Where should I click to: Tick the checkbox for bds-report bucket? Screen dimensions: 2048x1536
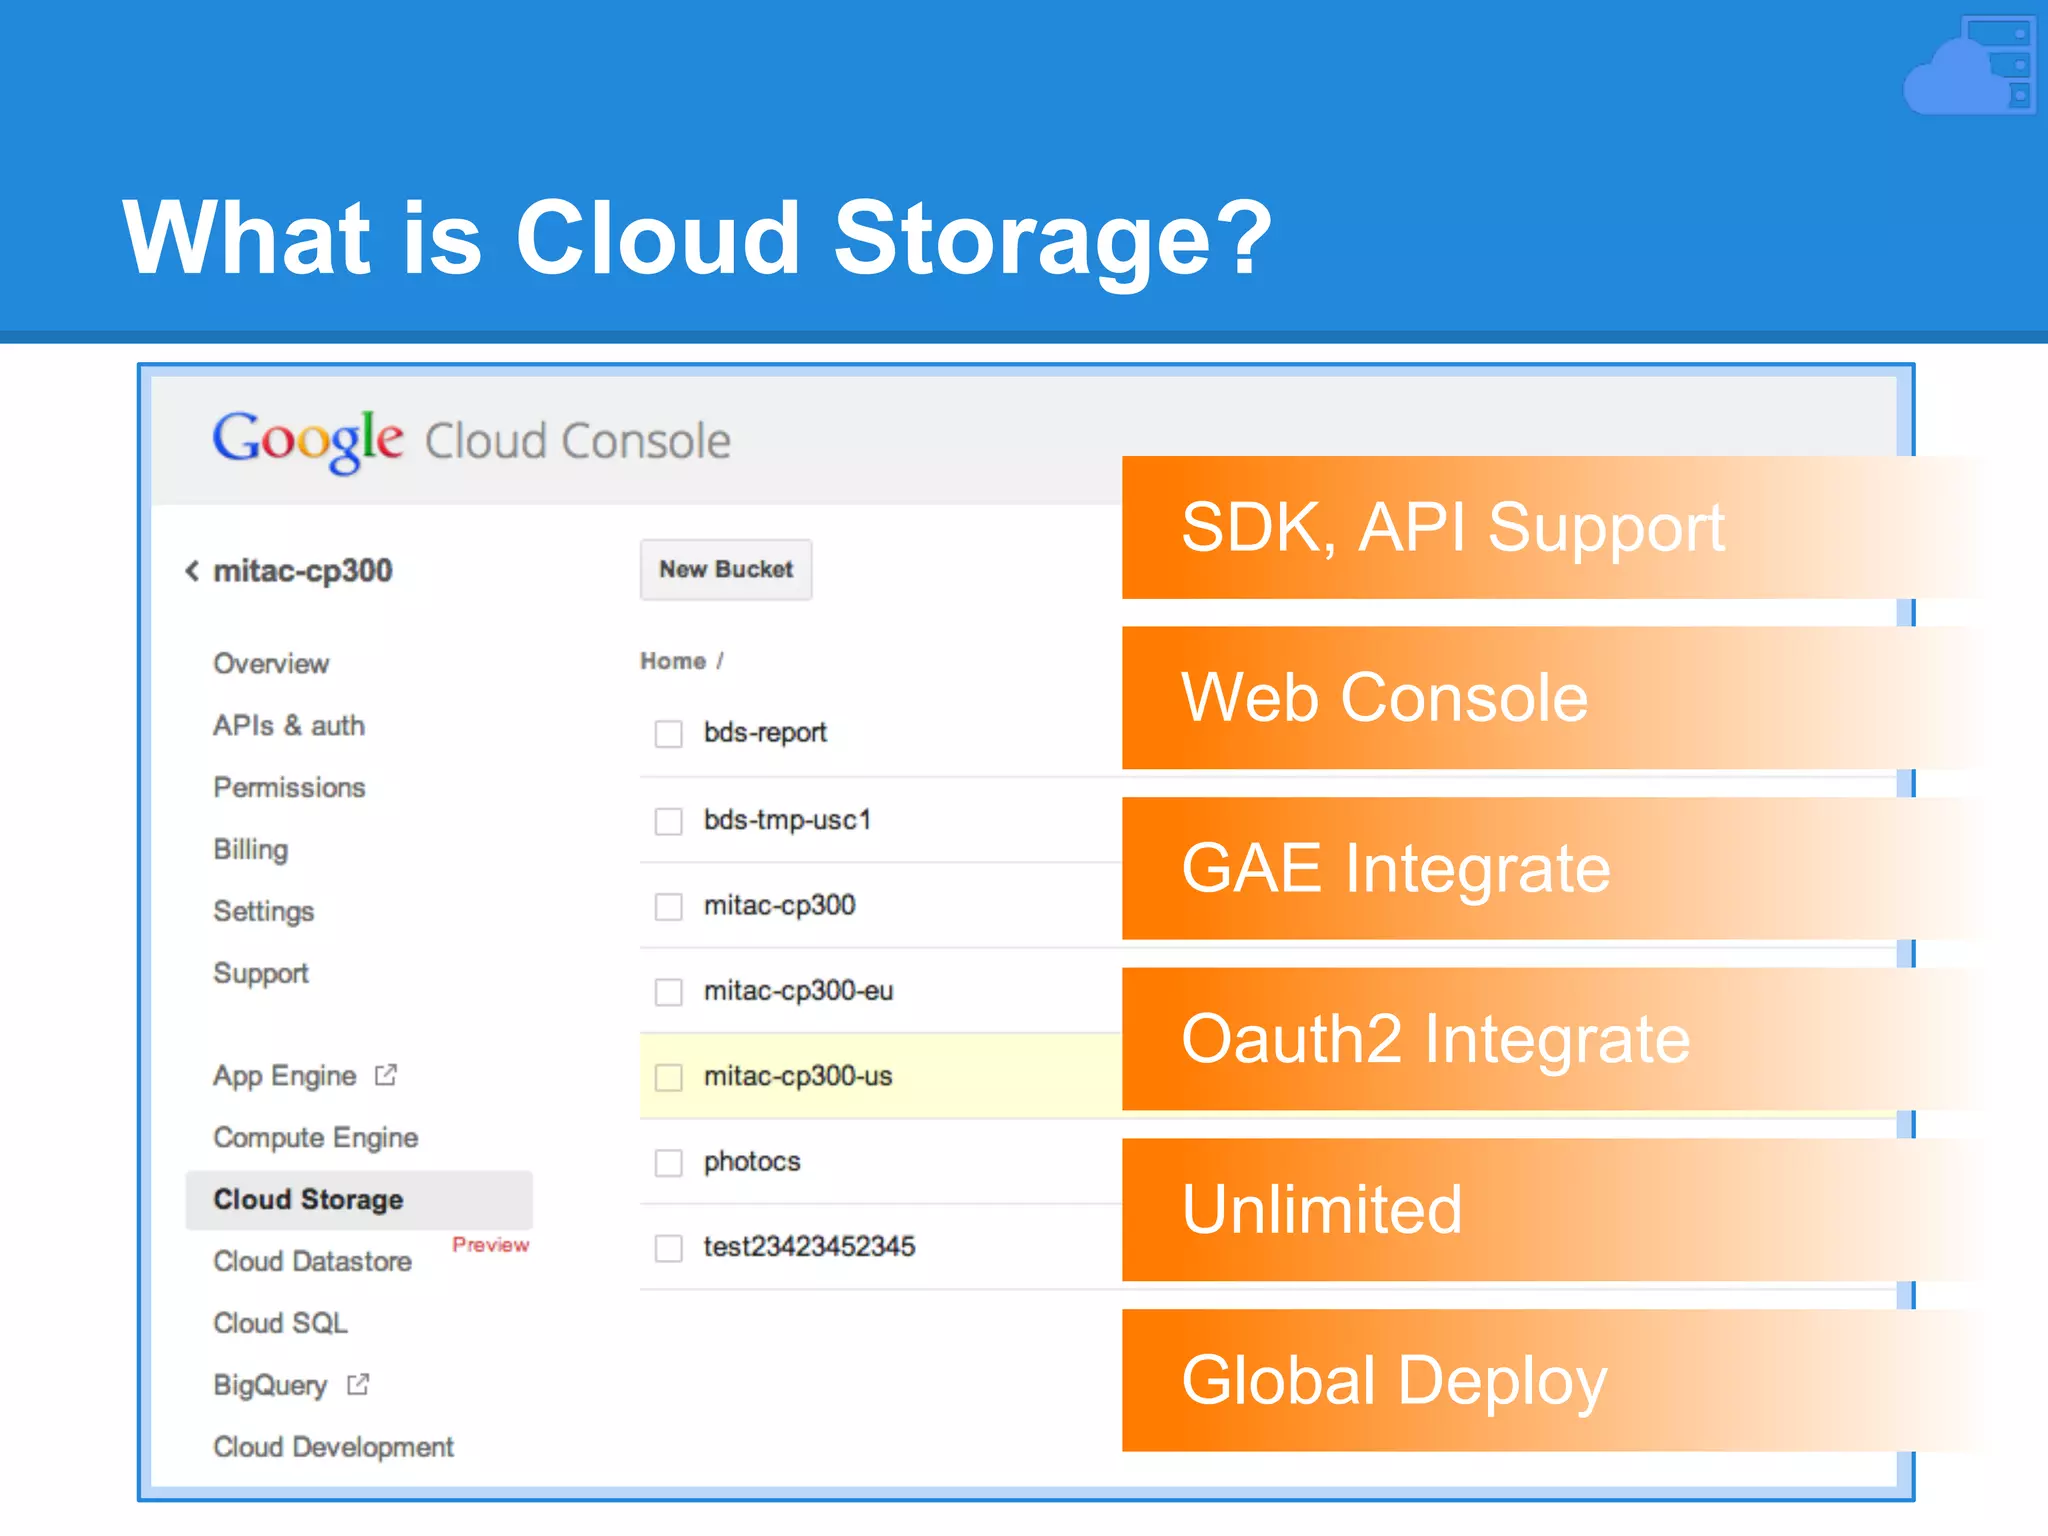tap(668, 734)
